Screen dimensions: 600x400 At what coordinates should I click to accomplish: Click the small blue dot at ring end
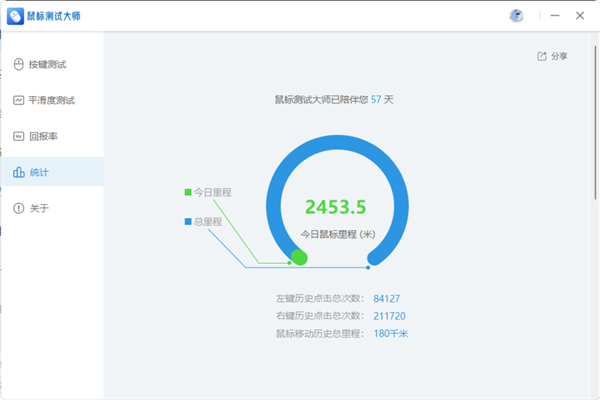(x=369, y=267)
